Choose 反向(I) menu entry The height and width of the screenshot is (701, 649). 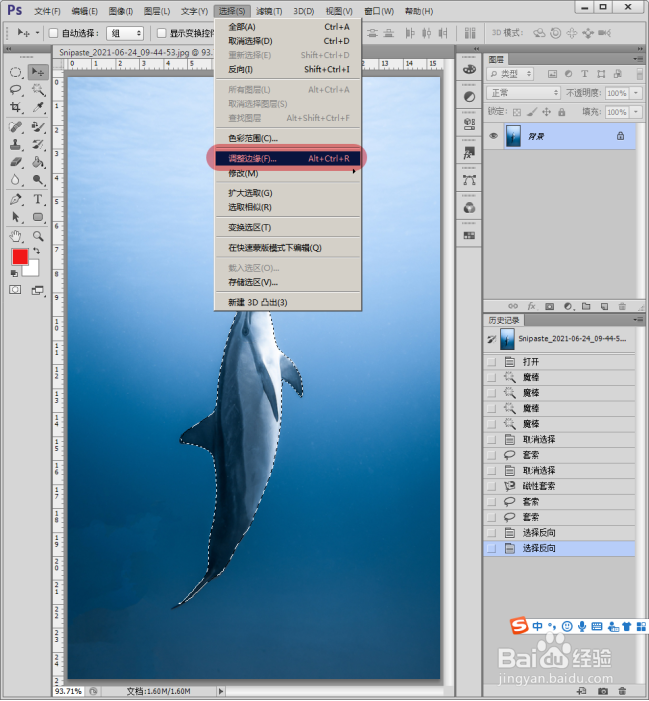[288, 69]
